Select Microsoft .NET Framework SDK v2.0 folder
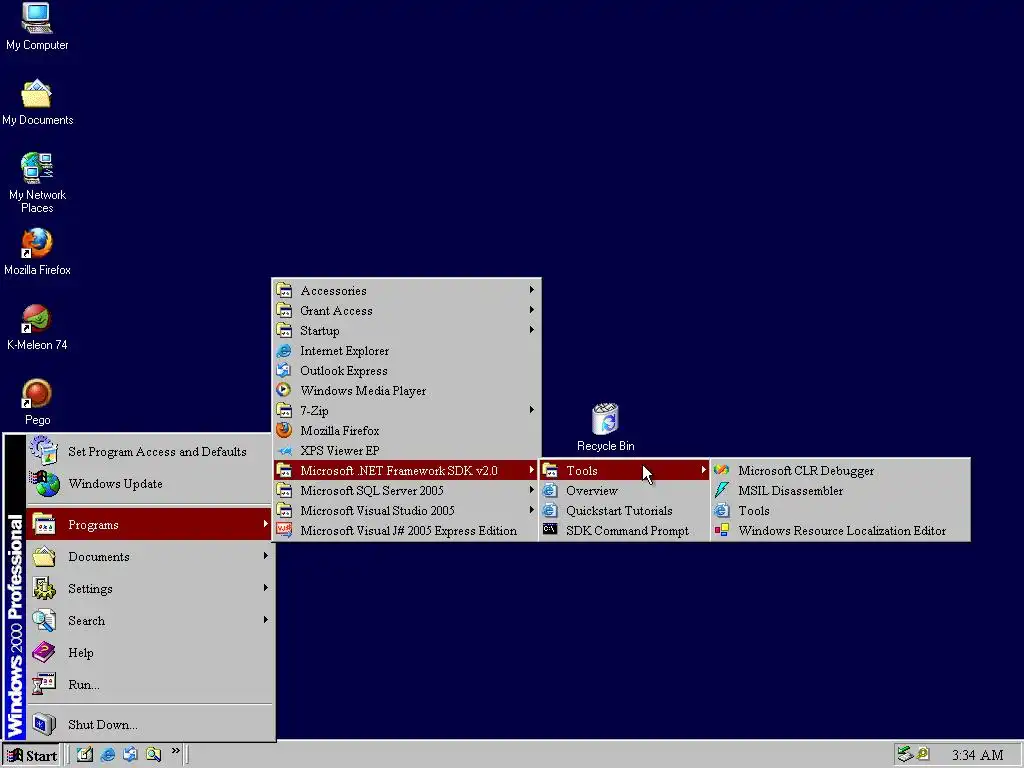Screen dimensions: 1024x768 click(406, 470)
